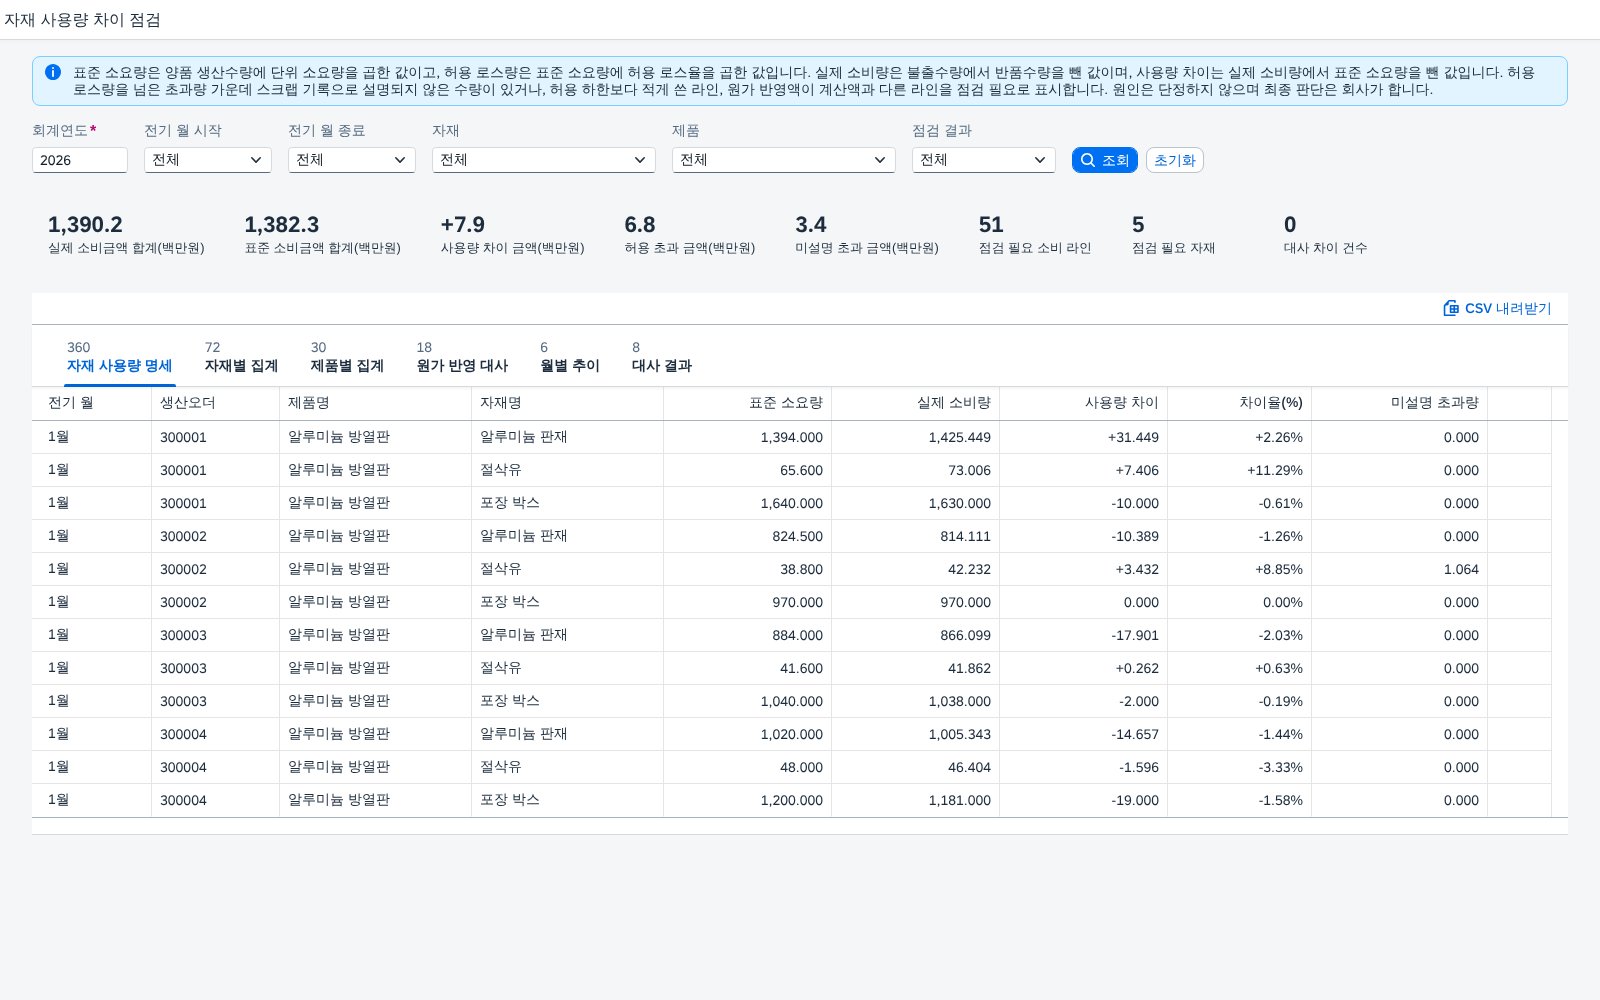Switch to the 자재별 집계 tab
Image resolution: width=1600 pixels, height=1000 pixels.
tap(241, 357)
